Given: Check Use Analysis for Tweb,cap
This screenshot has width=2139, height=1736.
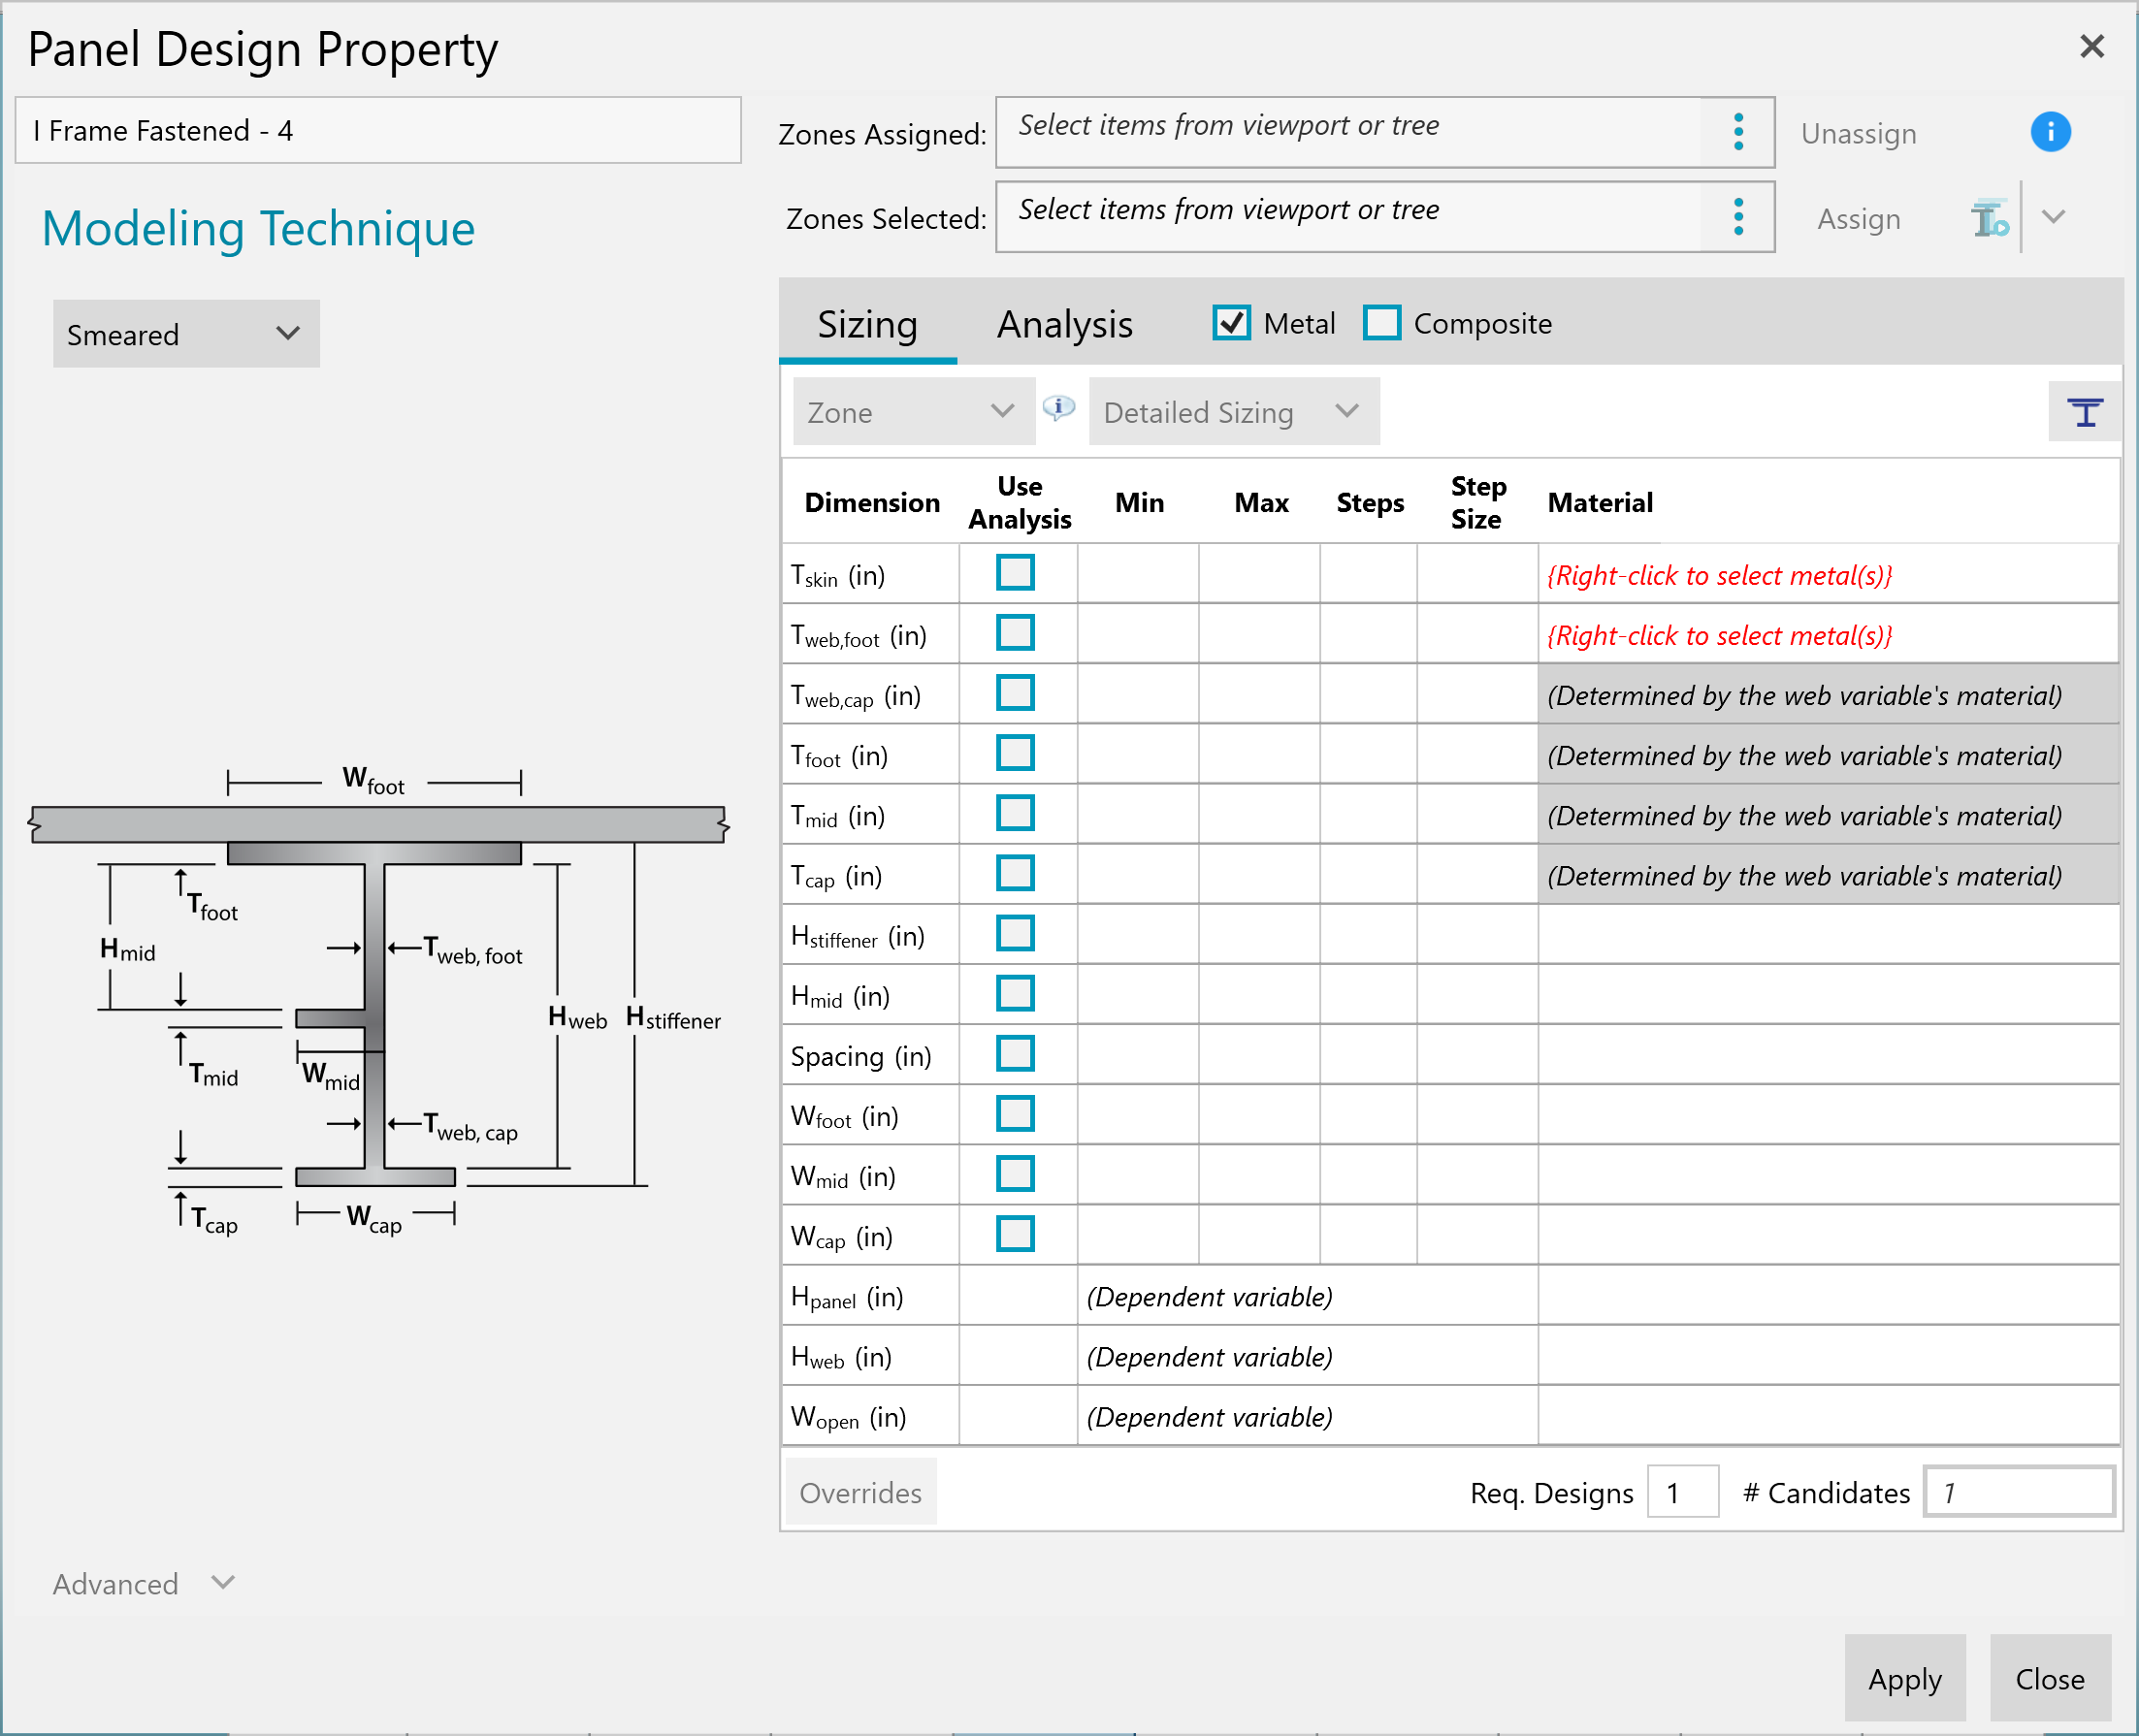Looking at the screenshot, I should 1015,693.
